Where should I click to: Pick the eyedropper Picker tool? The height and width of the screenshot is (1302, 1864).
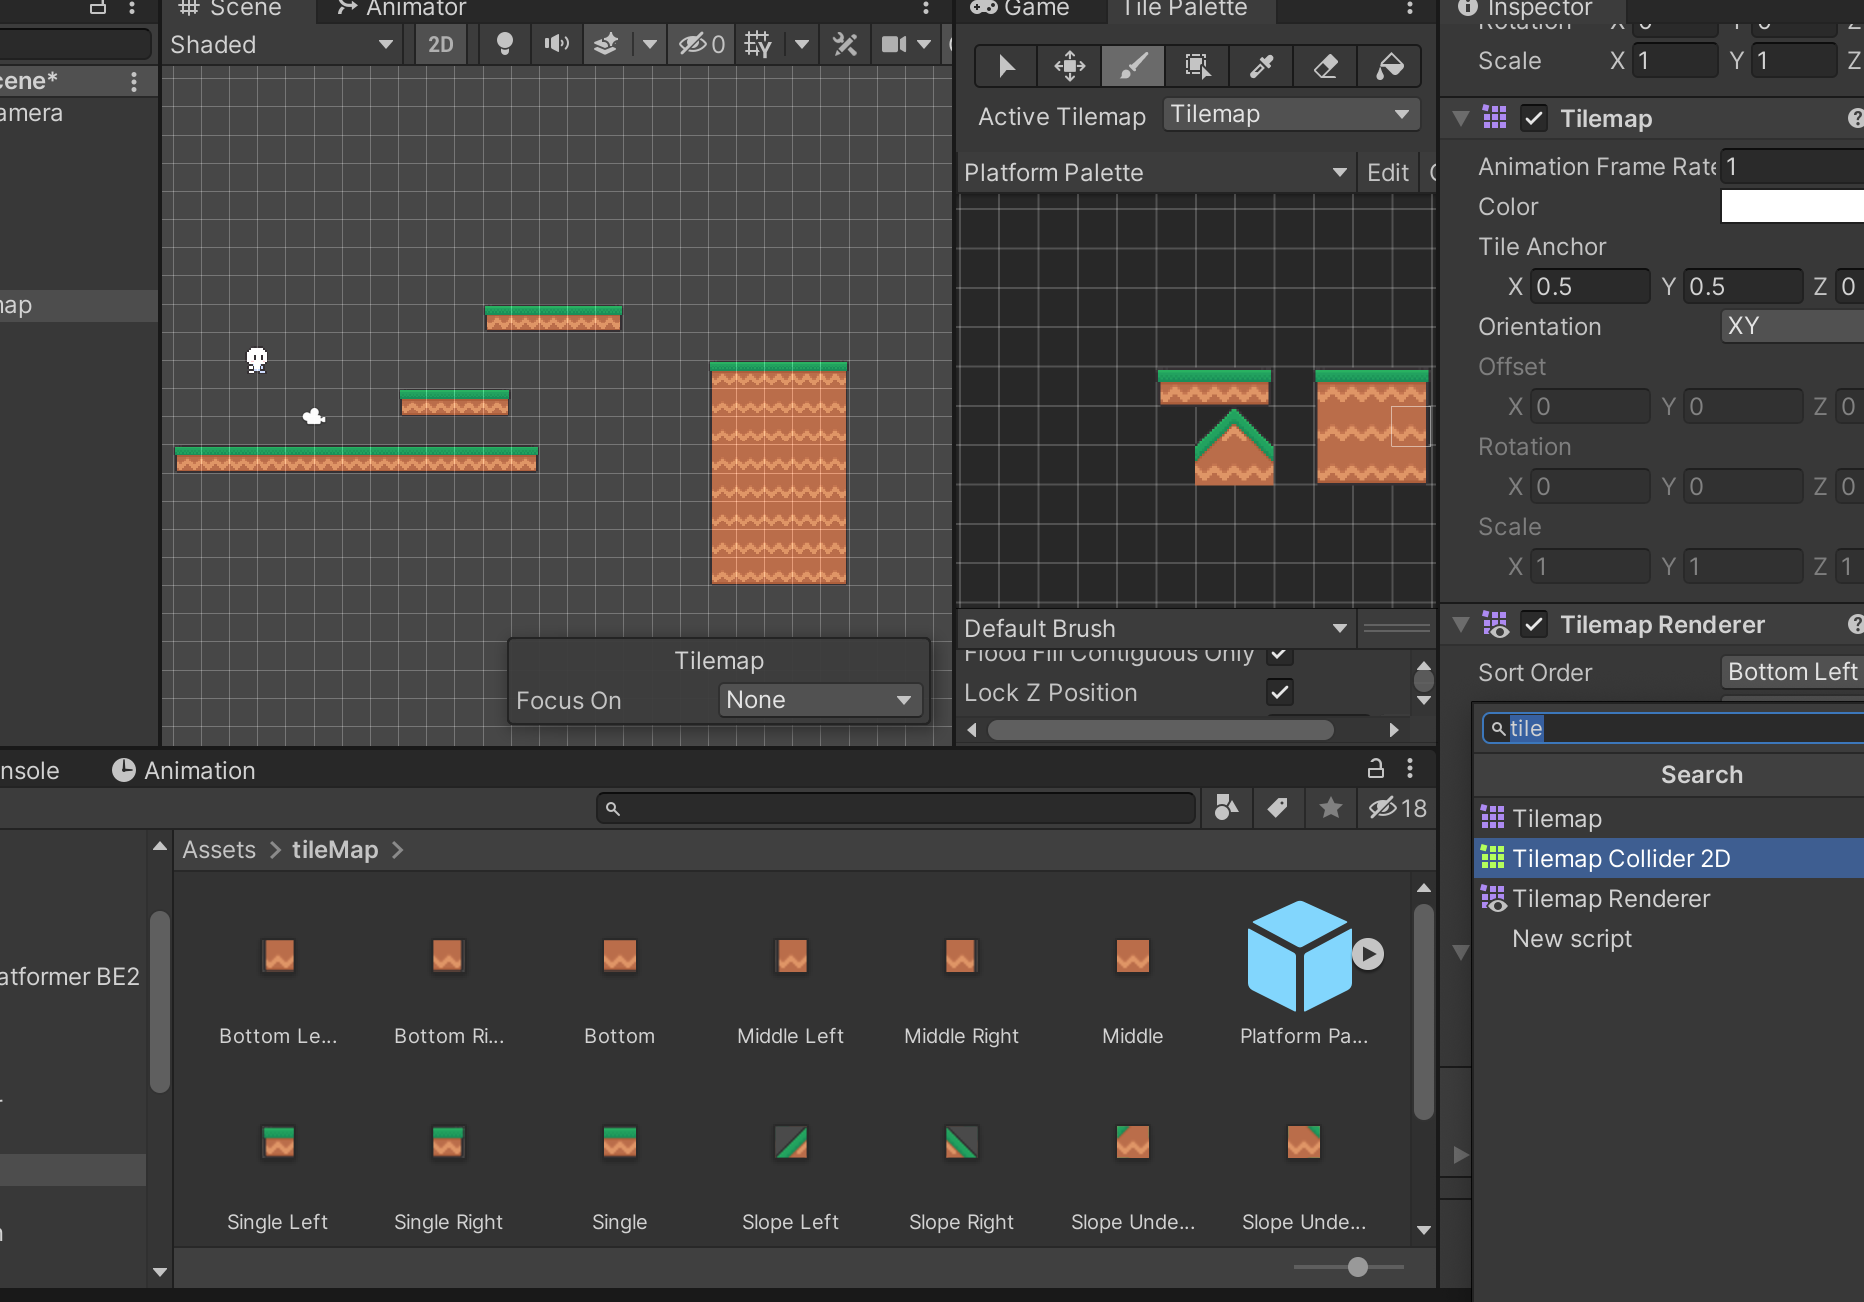point(1261,67)
